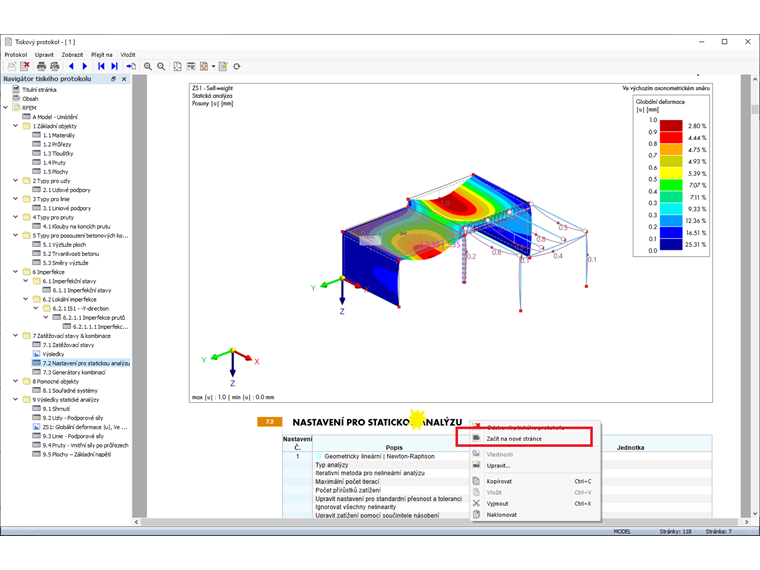Click the image icon beside Upravit...
Screen dimensions: 760x570
(x=476, y=465)
